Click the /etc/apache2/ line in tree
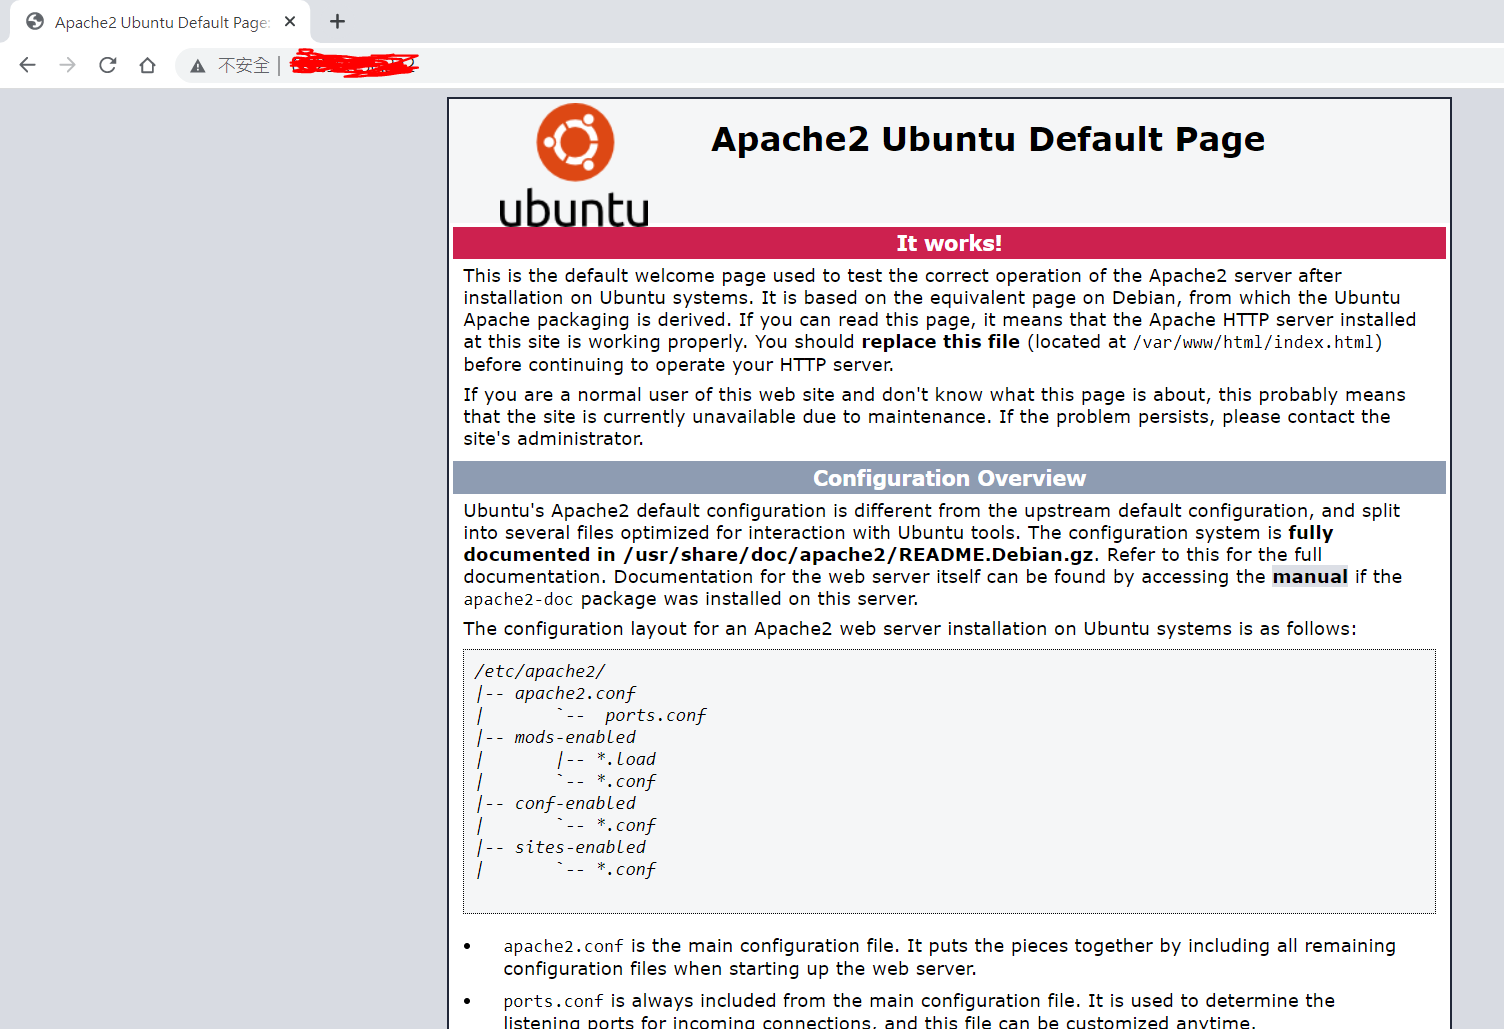 (x=540, y=672)
